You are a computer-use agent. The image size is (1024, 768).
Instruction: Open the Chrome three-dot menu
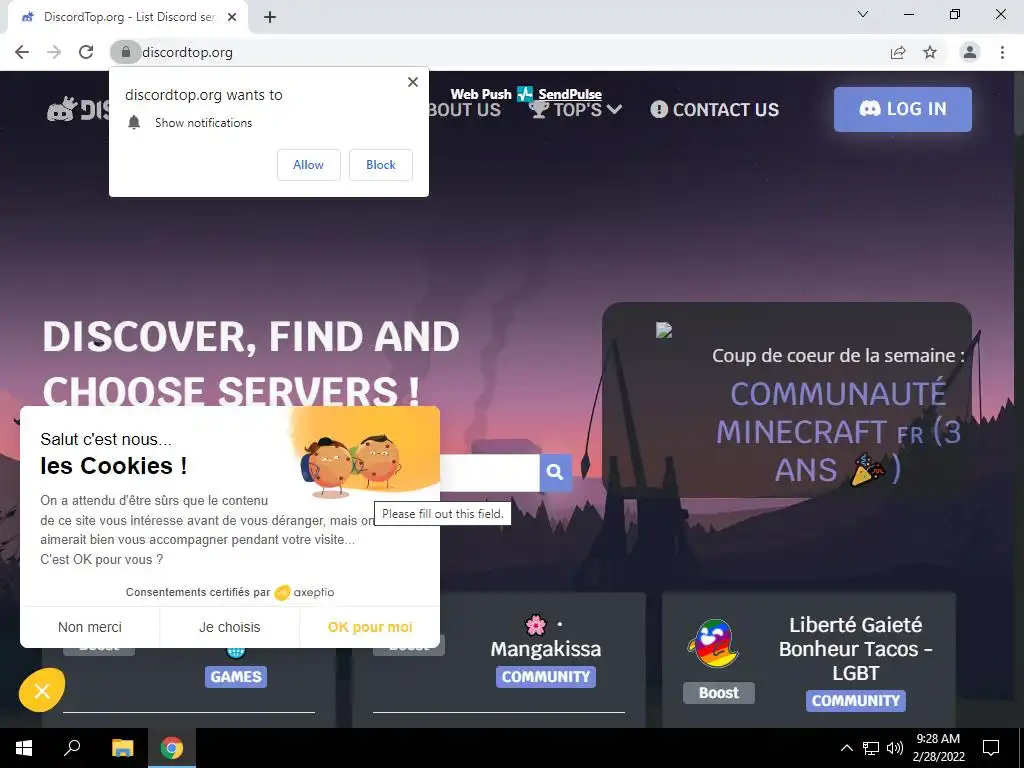coord(1002,52)
